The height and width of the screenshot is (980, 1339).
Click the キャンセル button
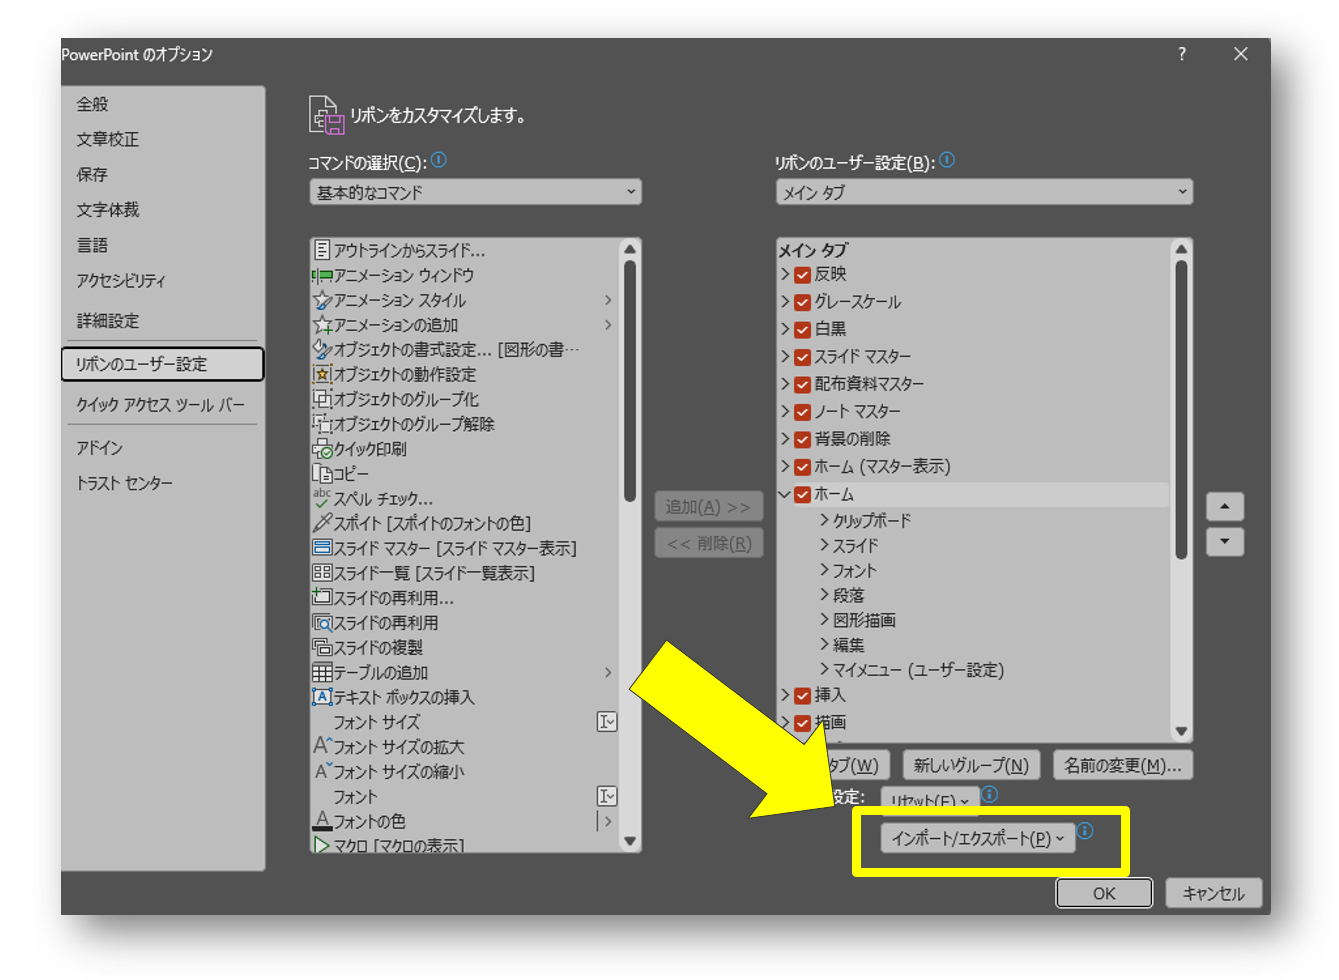(x=1213, y=893)
